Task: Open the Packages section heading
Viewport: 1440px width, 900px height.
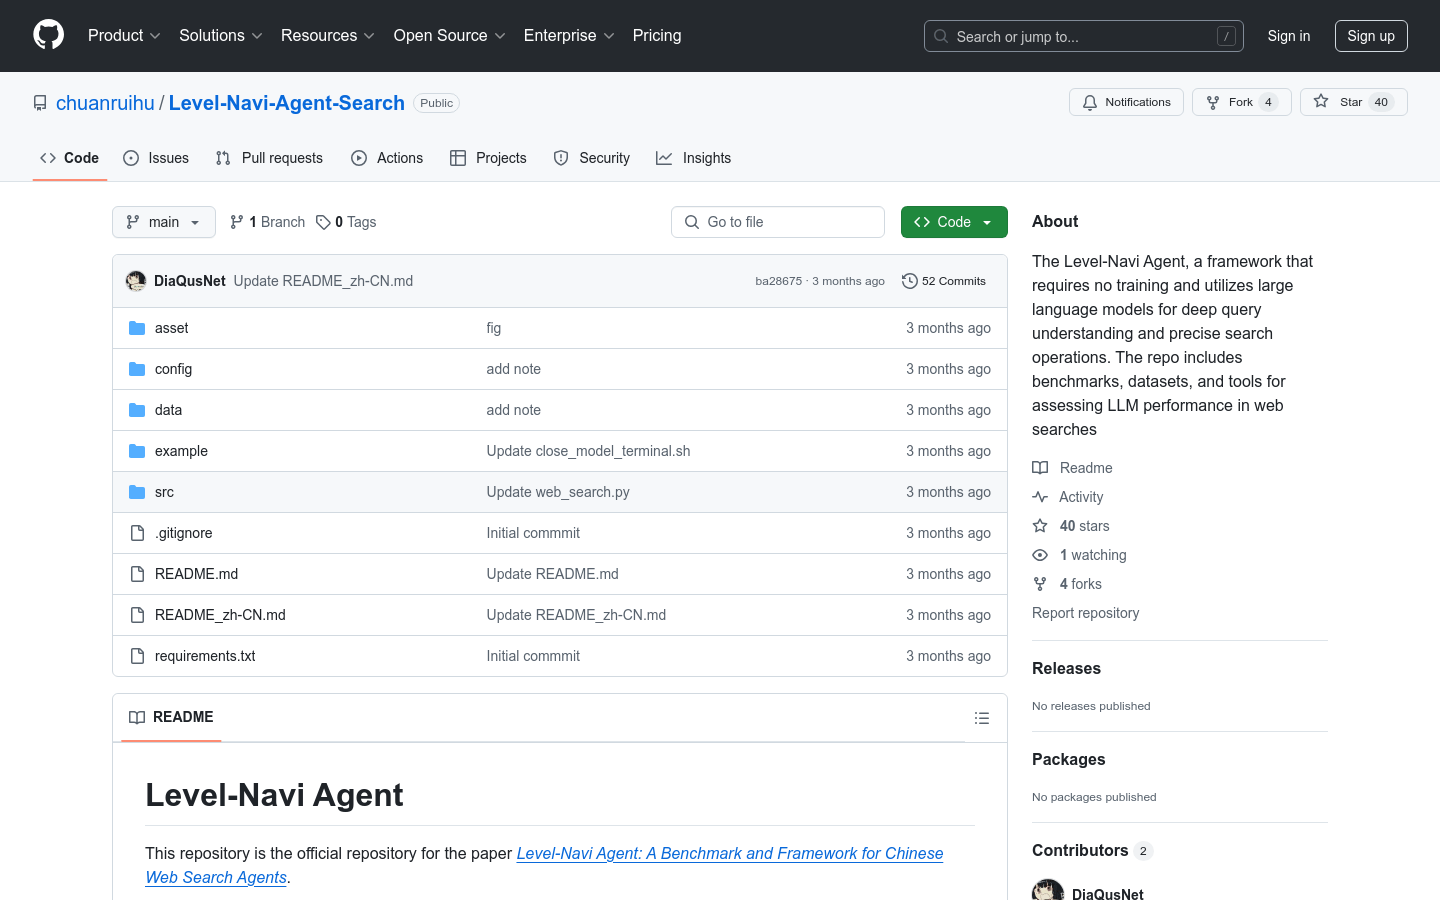Action: click(1068, 760)
